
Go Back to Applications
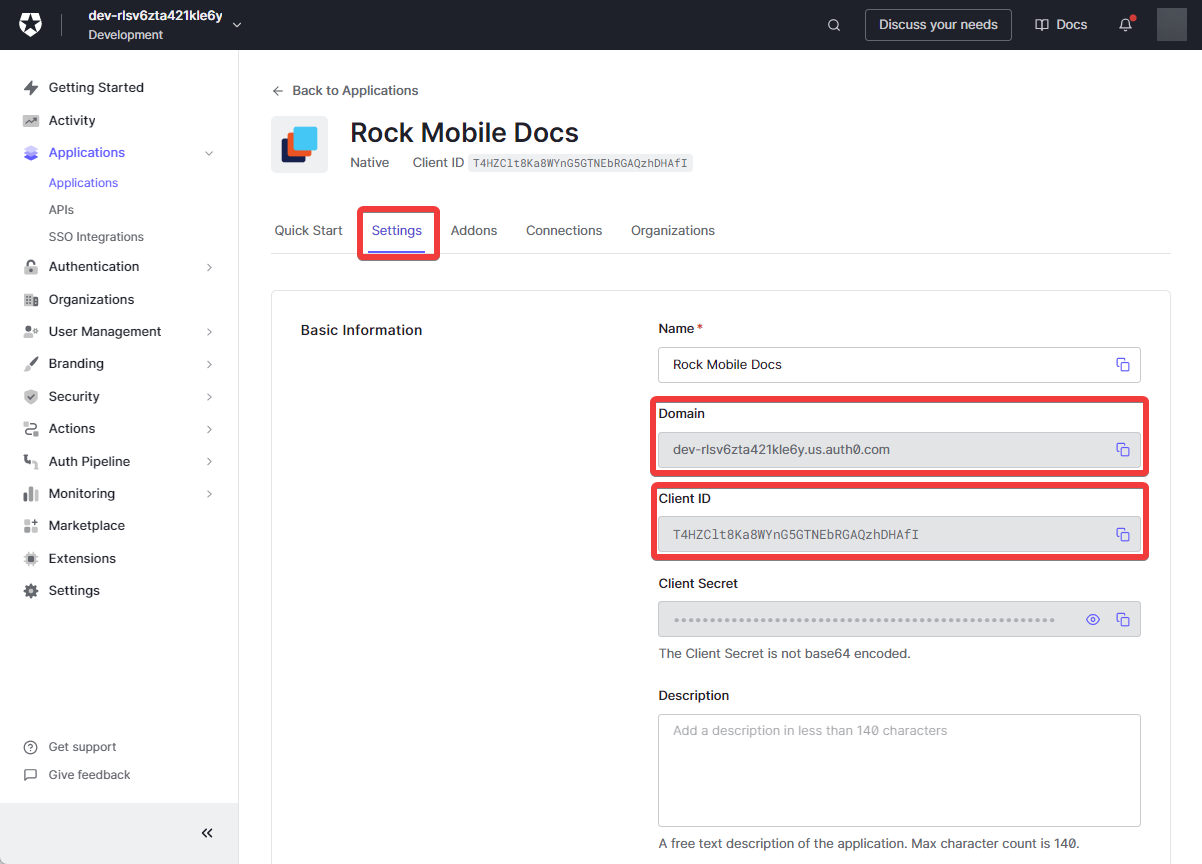point(345,91)
